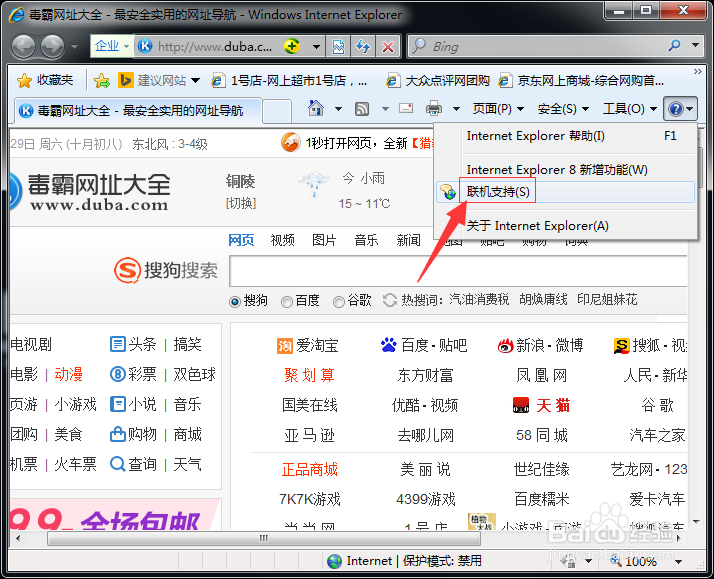Viewport: 714px width, 579px height.
Task: Click the globe icon beside 联机支持
Action: pyautogui.click(x=448, y=192)
